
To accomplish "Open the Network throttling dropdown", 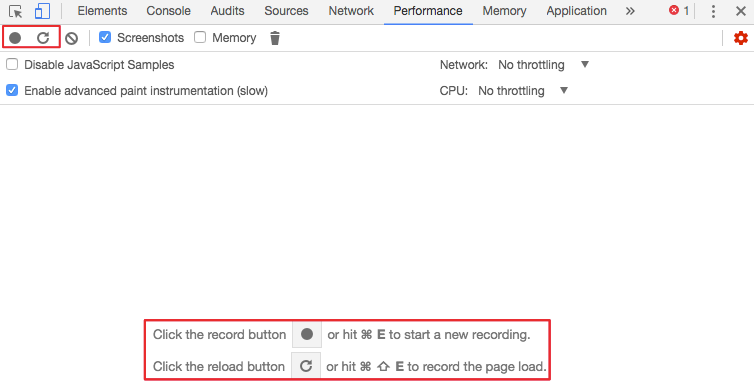I will [x=543, y=64].
